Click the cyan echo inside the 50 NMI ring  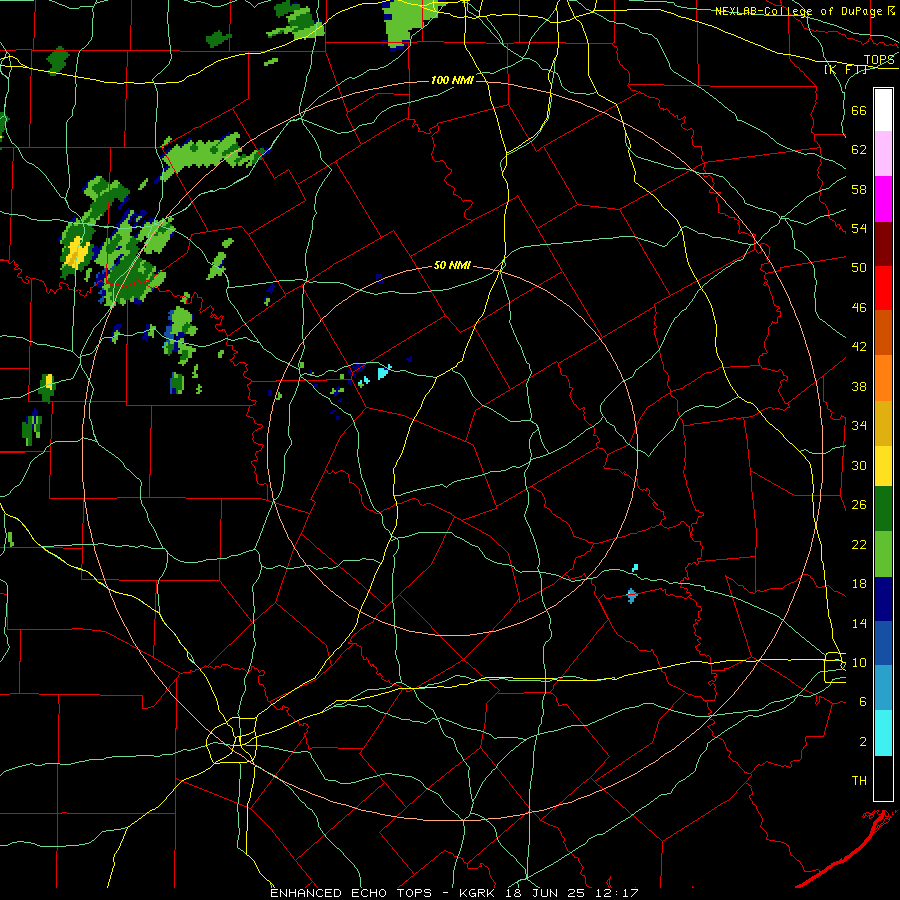(x=384, y=372)
